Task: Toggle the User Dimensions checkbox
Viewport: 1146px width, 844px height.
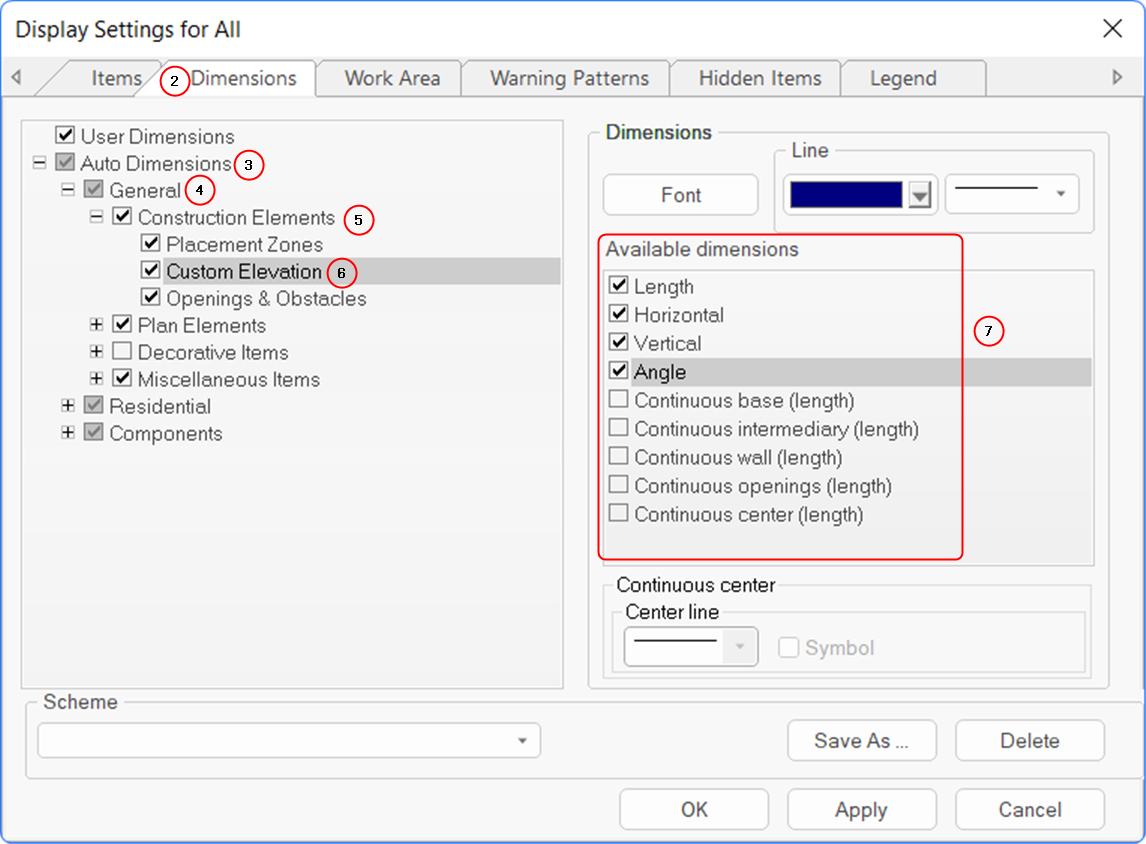Action: pos(65,134)
